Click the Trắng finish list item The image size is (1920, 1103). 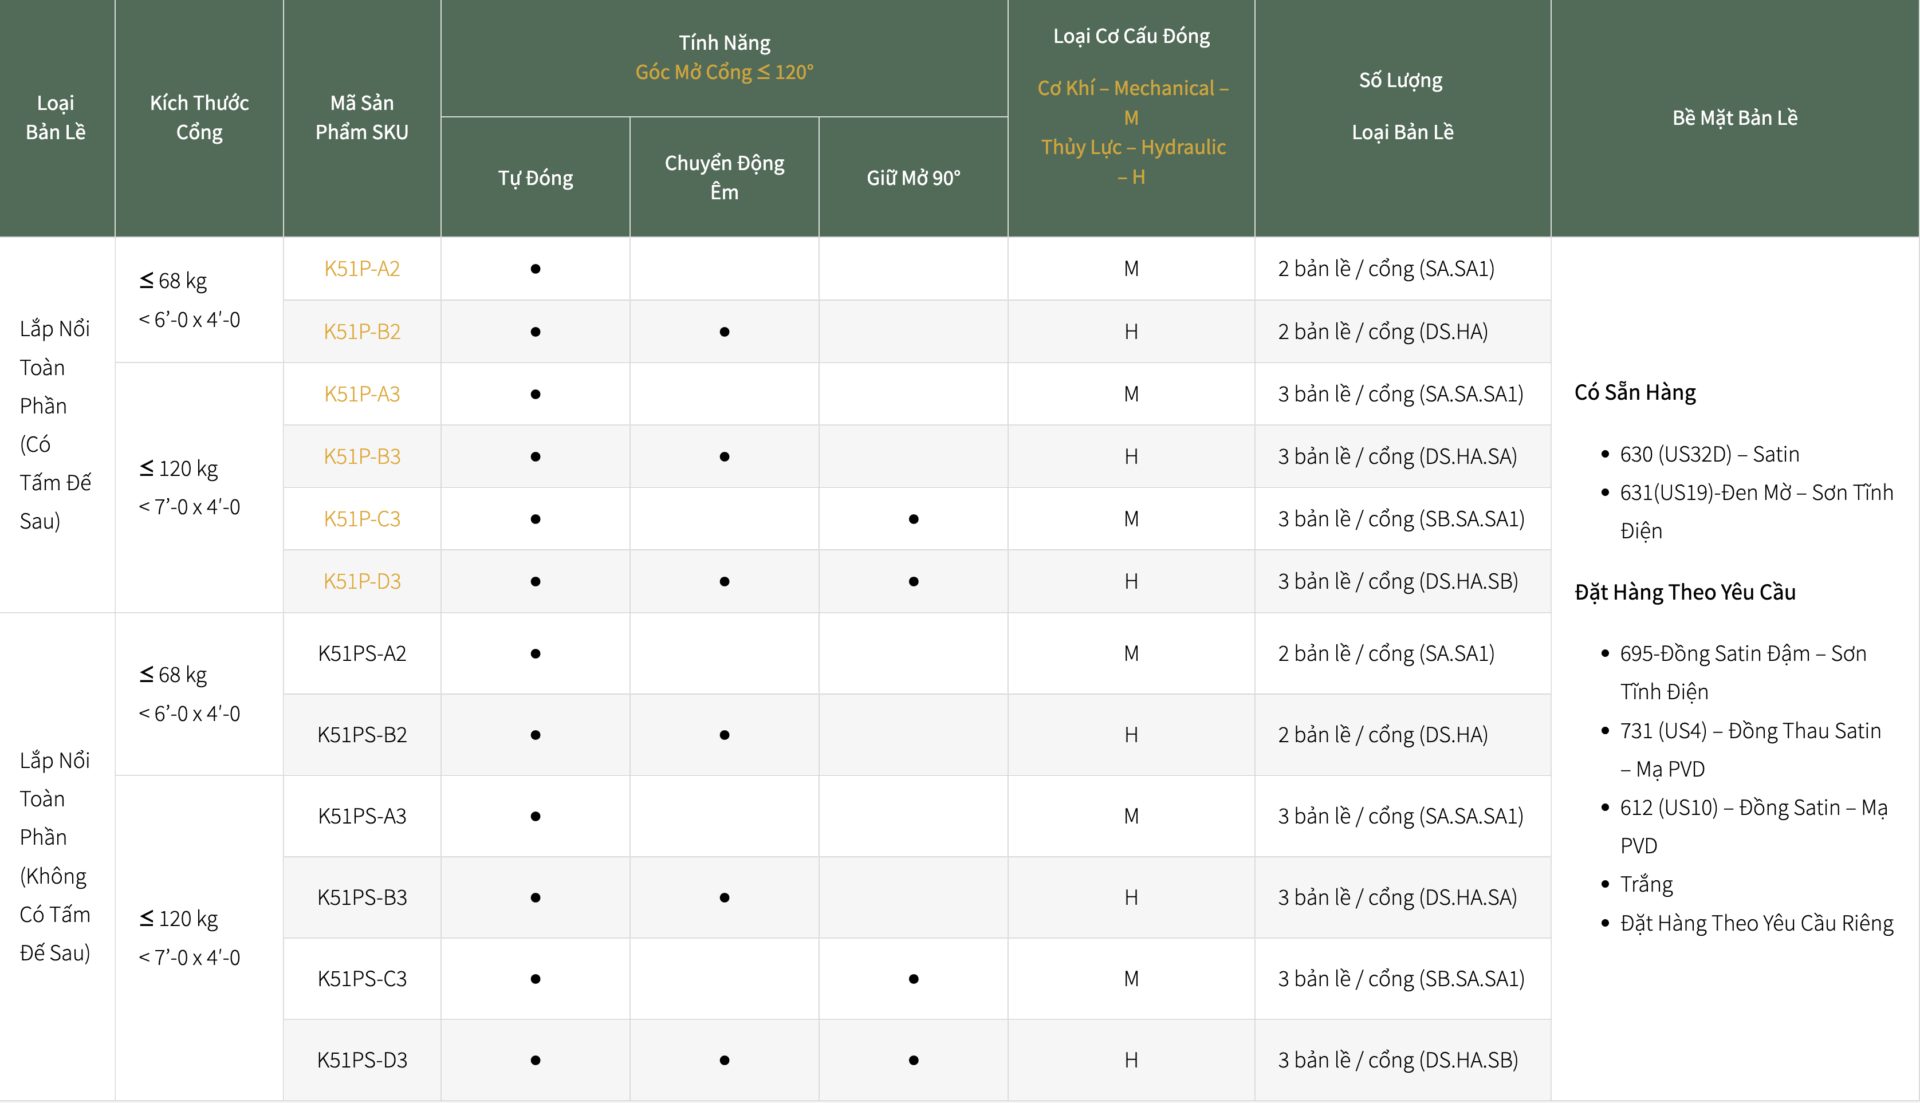pos(1645,884)
